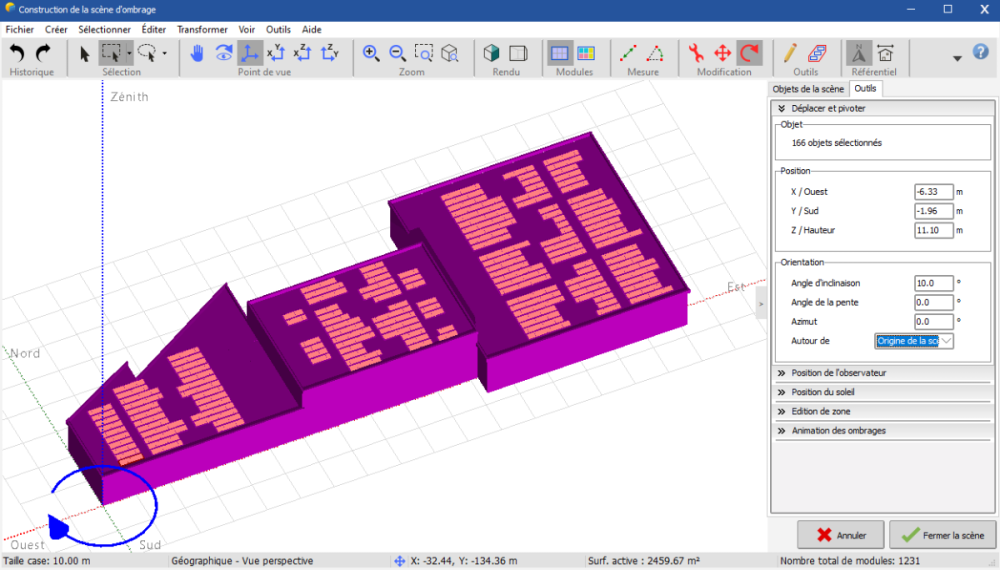
Task: Expand 'Position du soleil' section
Action: click(822, 392)
